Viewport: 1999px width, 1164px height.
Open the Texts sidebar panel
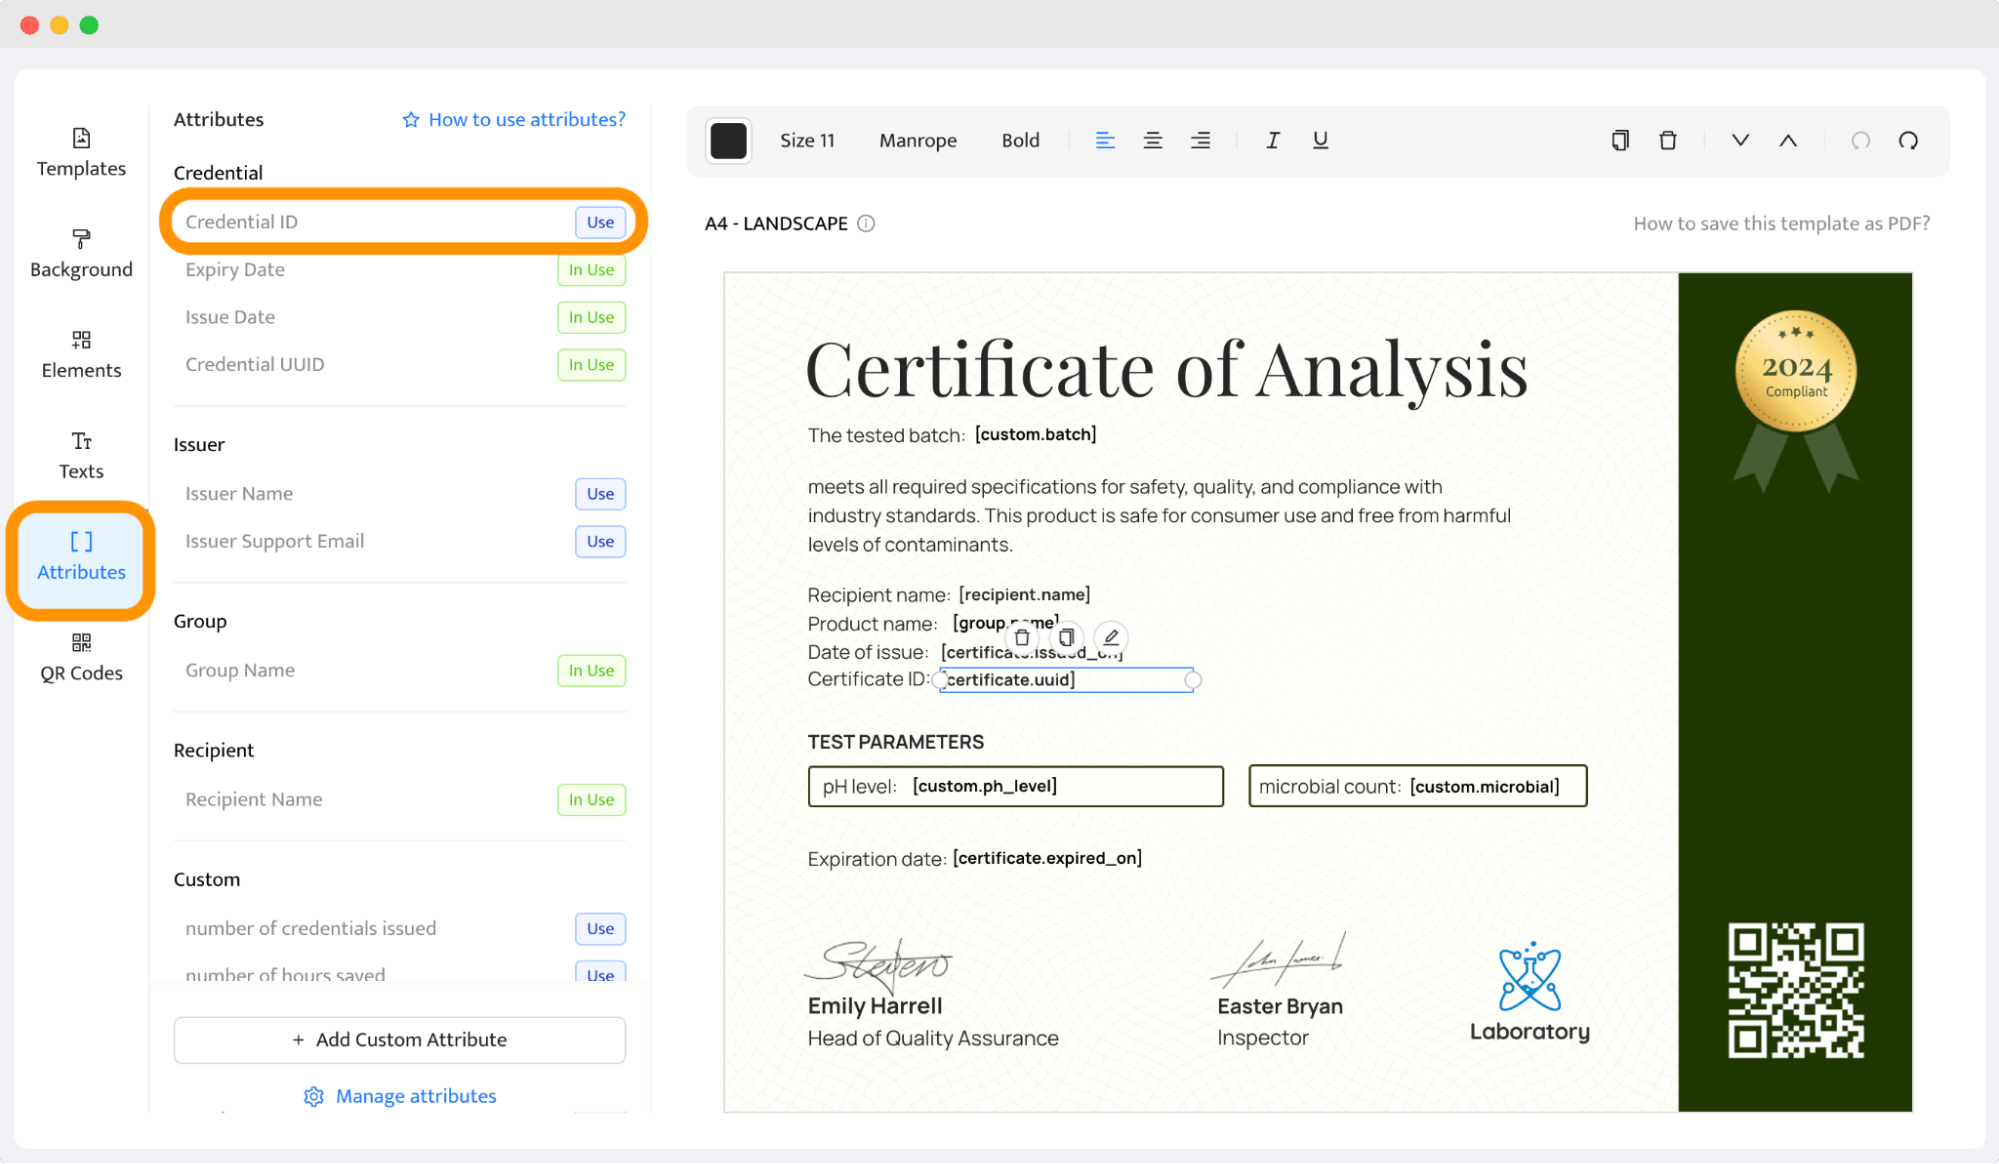(81, 456)
